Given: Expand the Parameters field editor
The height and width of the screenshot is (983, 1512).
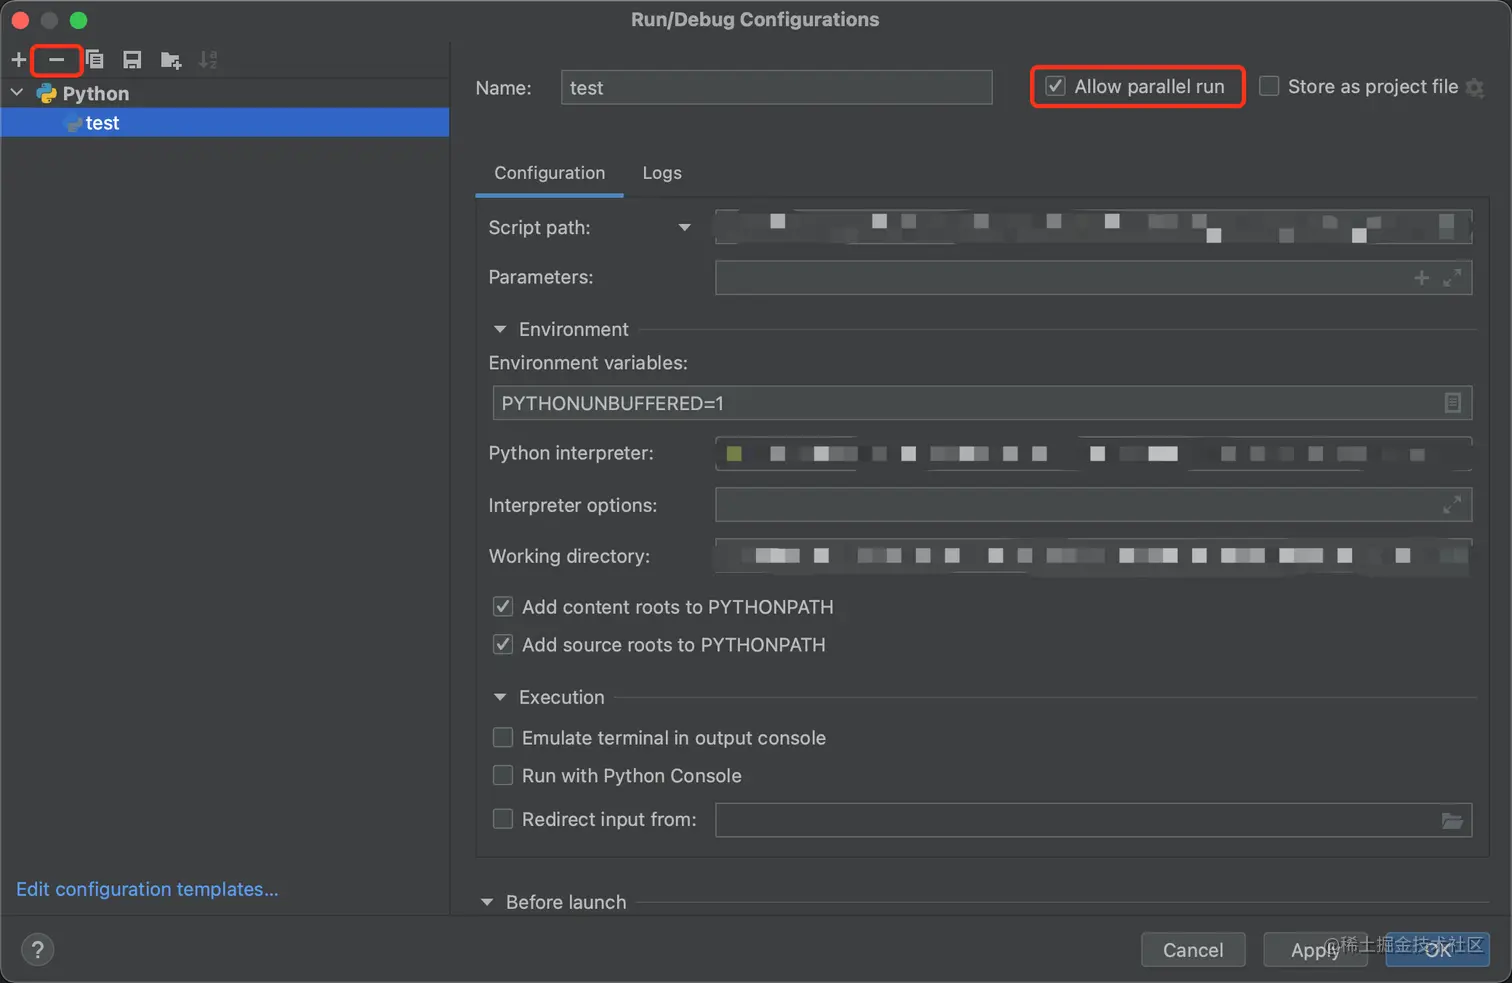Looking at the screenshot, I should click(x=1452, y=278).
